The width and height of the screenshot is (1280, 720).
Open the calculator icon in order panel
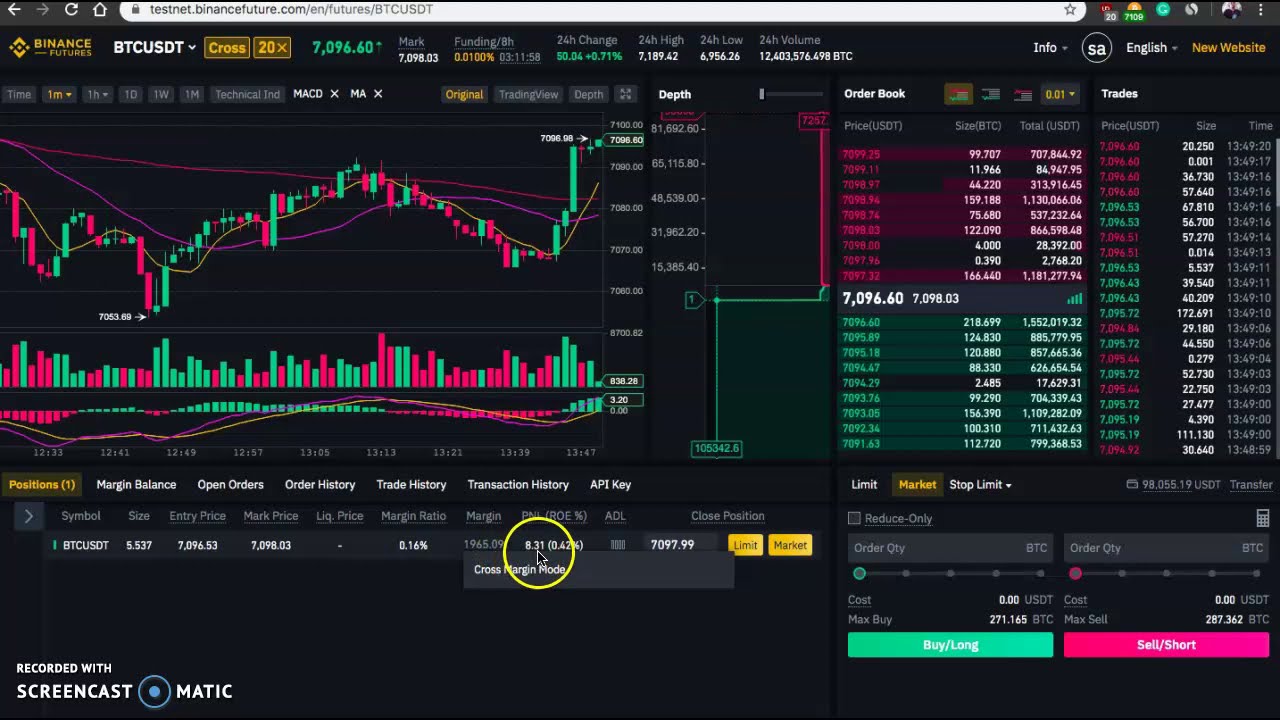pos(1262,518)
